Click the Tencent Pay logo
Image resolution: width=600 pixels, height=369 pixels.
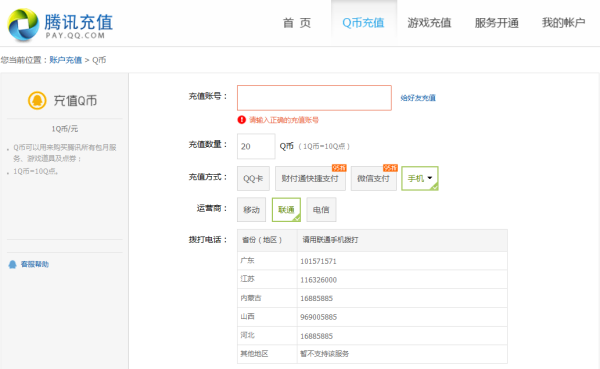(x=60, y=25)
